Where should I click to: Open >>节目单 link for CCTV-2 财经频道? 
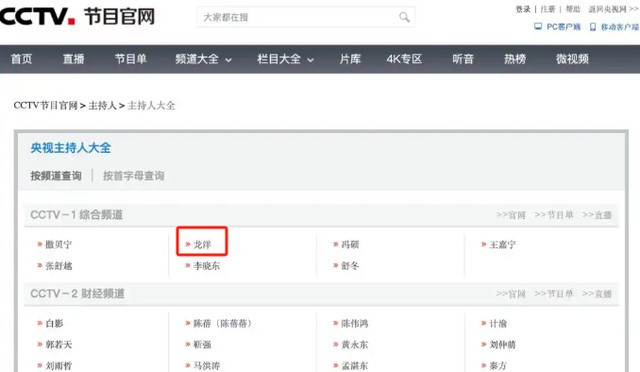(x=554, y=294)
